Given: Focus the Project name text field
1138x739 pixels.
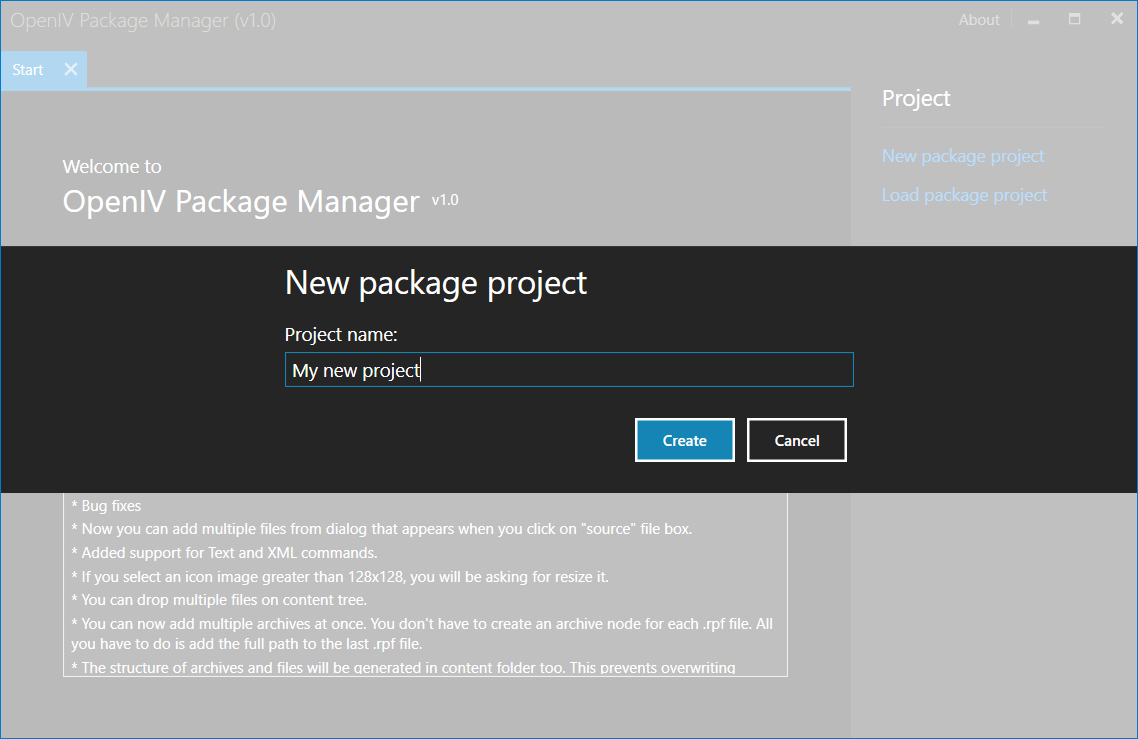Looking at the screenshot, I should 569,370.
